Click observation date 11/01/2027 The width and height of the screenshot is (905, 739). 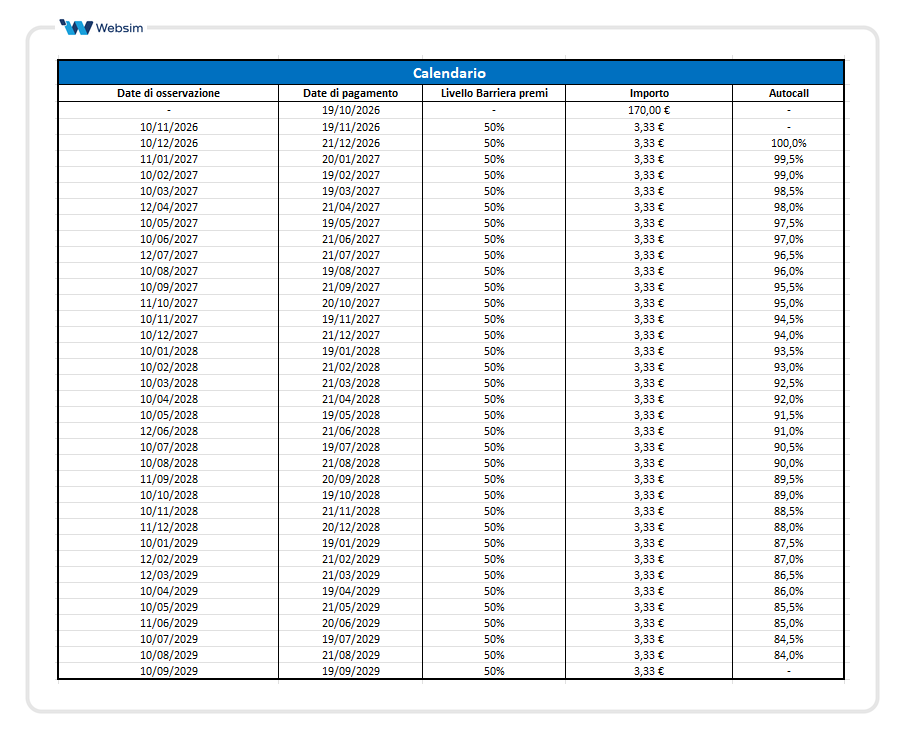169,159
